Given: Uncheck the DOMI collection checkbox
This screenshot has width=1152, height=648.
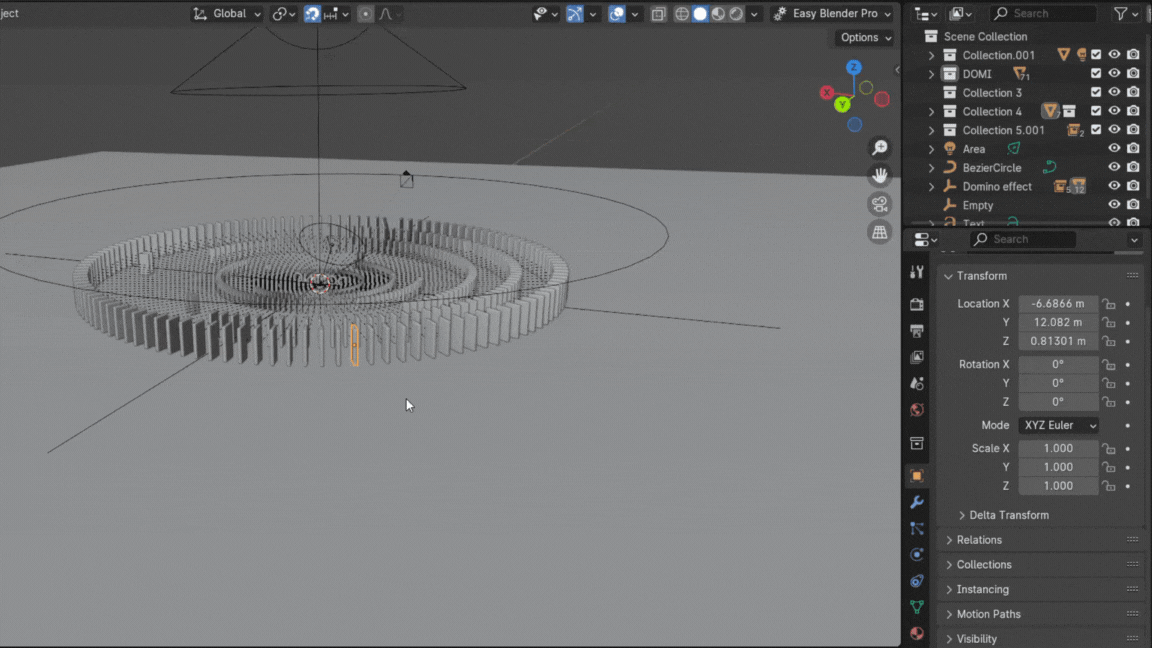Looking at the screenshot, I should pos(1096,74).
